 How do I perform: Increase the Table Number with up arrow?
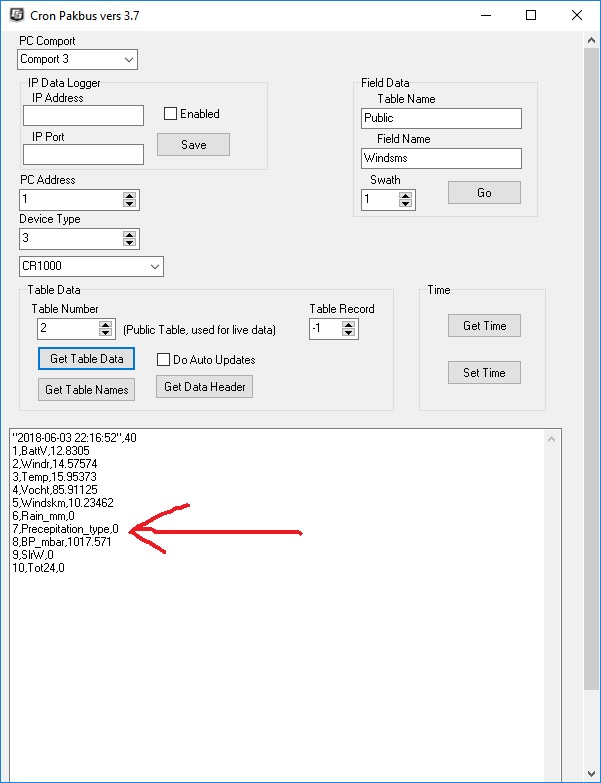click(105, 325)
